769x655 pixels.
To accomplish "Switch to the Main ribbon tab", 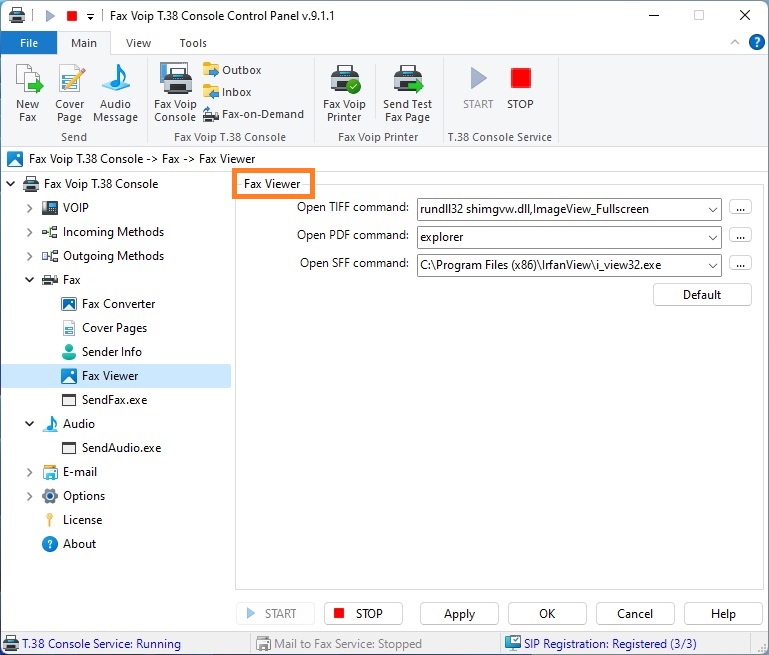I will (x=84, y=43).
